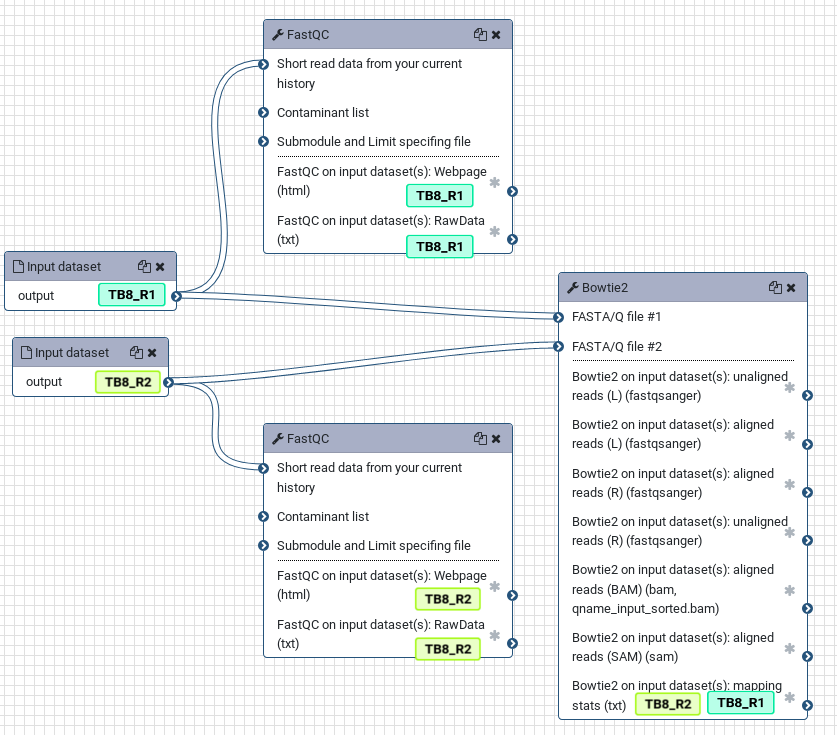The image size is (837, 735).
Task: Toggle asterisk for Bowtie2 aligned reads (R)
Action: tap(790, 485)
